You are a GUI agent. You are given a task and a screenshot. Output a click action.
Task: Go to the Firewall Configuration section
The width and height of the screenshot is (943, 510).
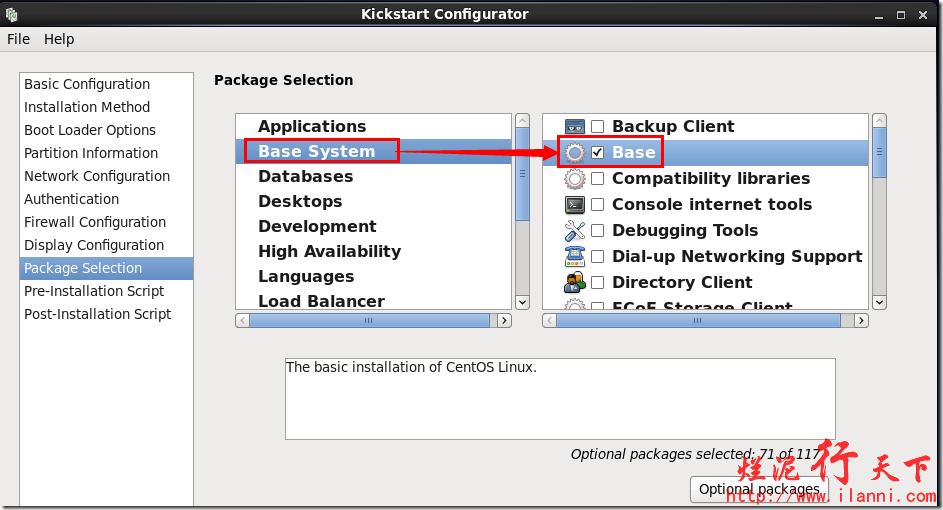coord(95,222)
